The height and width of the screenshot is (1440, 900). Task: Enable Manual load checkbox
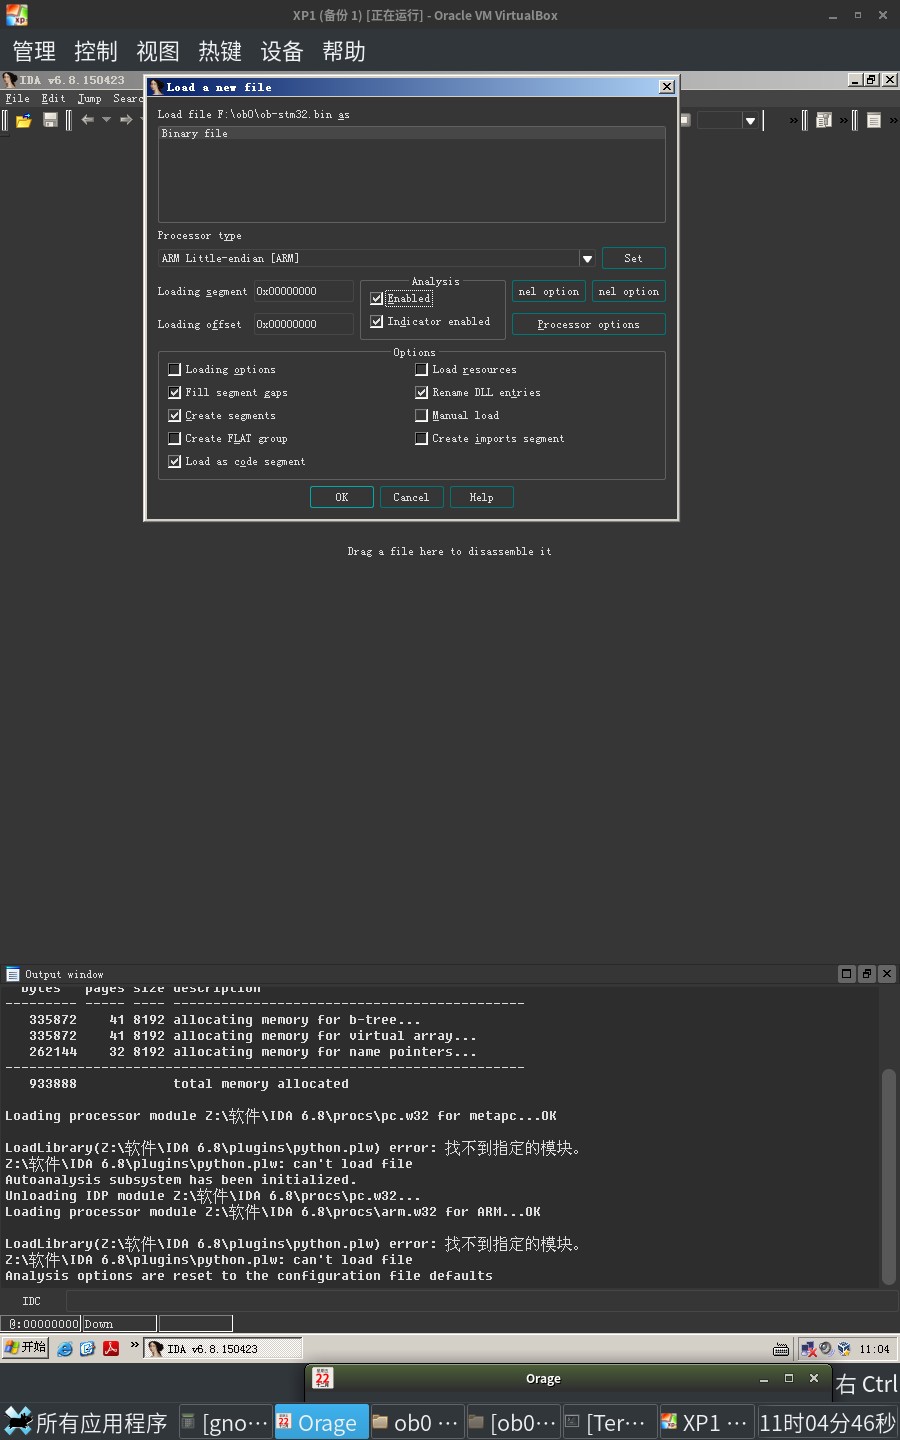[421, 415]
